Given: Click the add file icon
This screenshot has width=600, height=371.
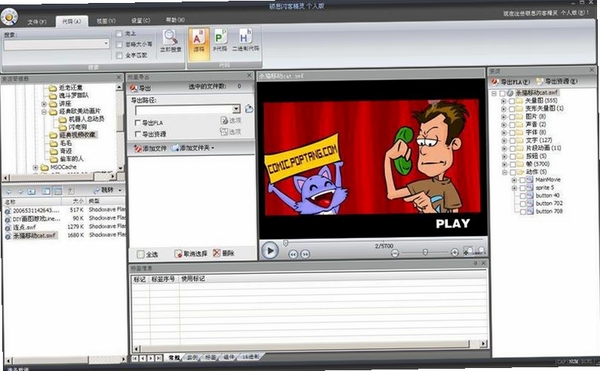Looking at the screenshot, I should pyautogui.click(x=137, y=148).
